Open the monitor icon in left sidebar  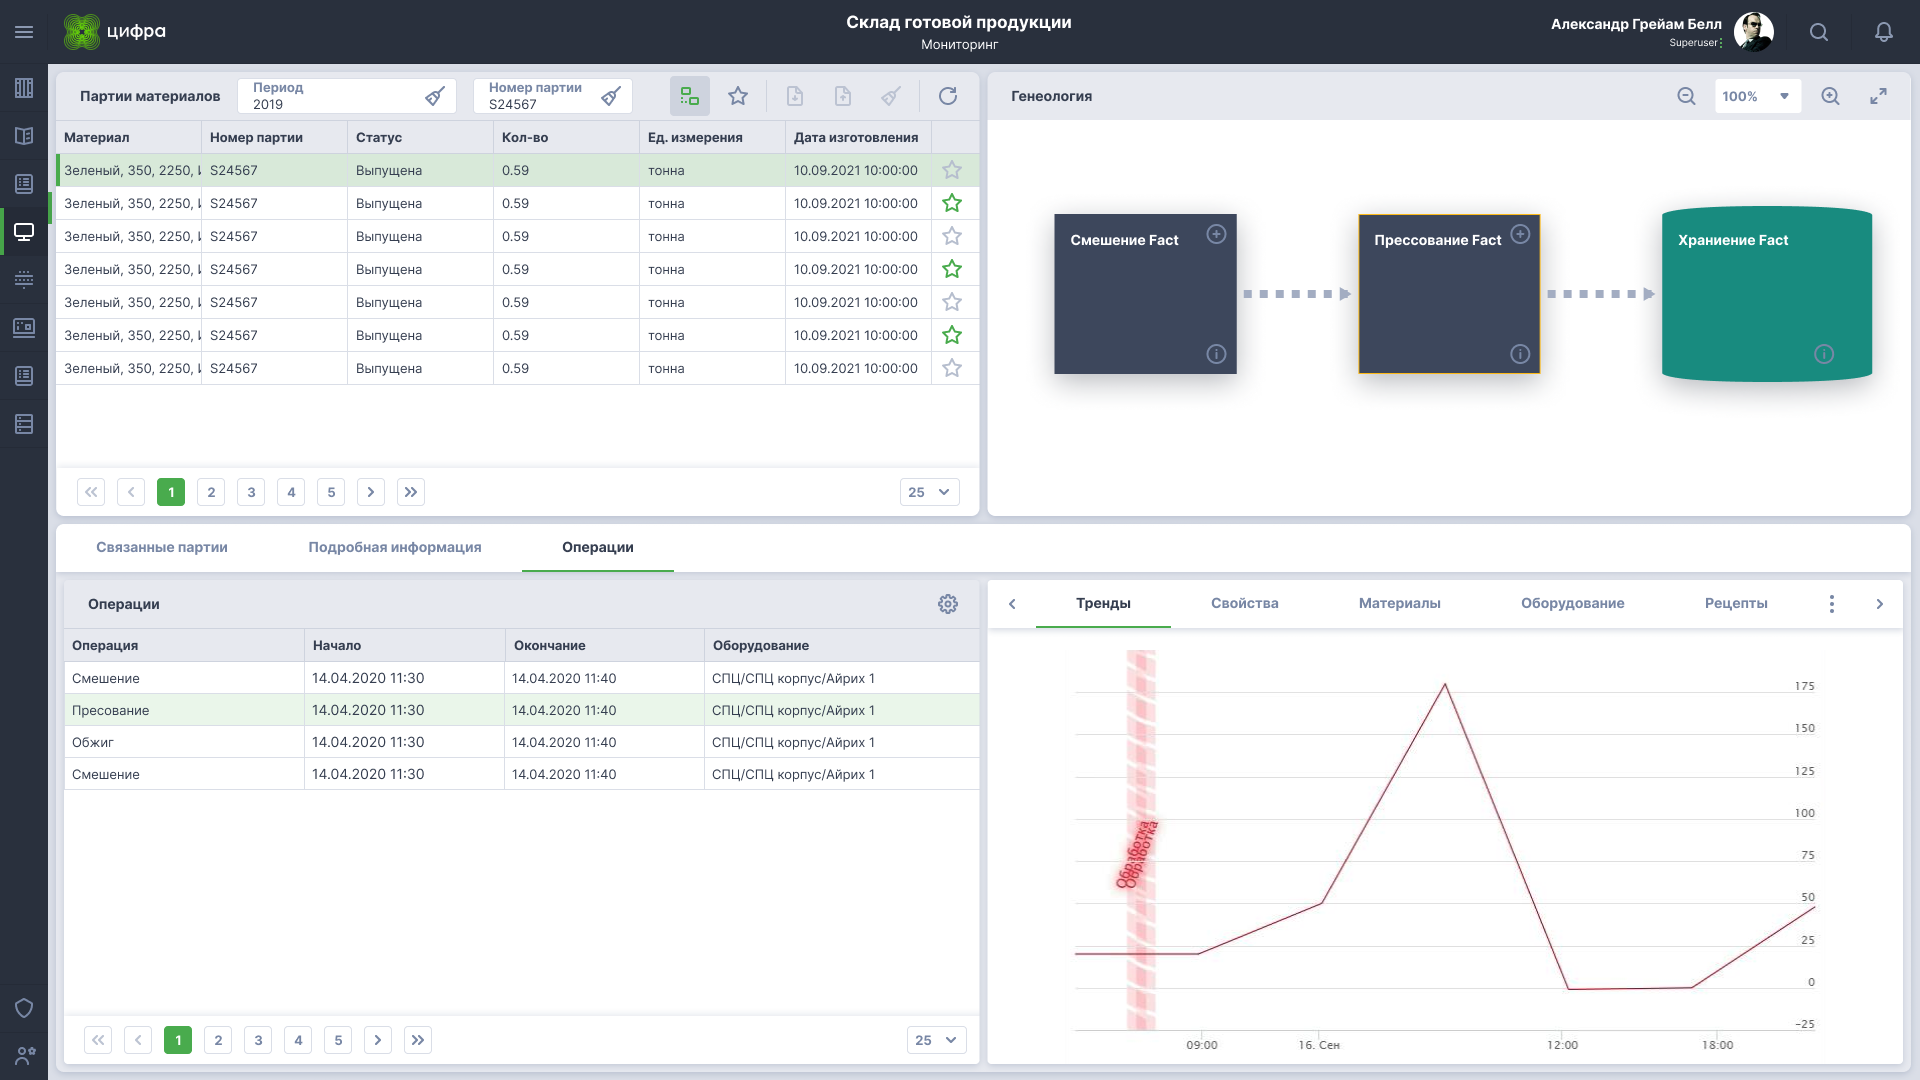point(24,232)
